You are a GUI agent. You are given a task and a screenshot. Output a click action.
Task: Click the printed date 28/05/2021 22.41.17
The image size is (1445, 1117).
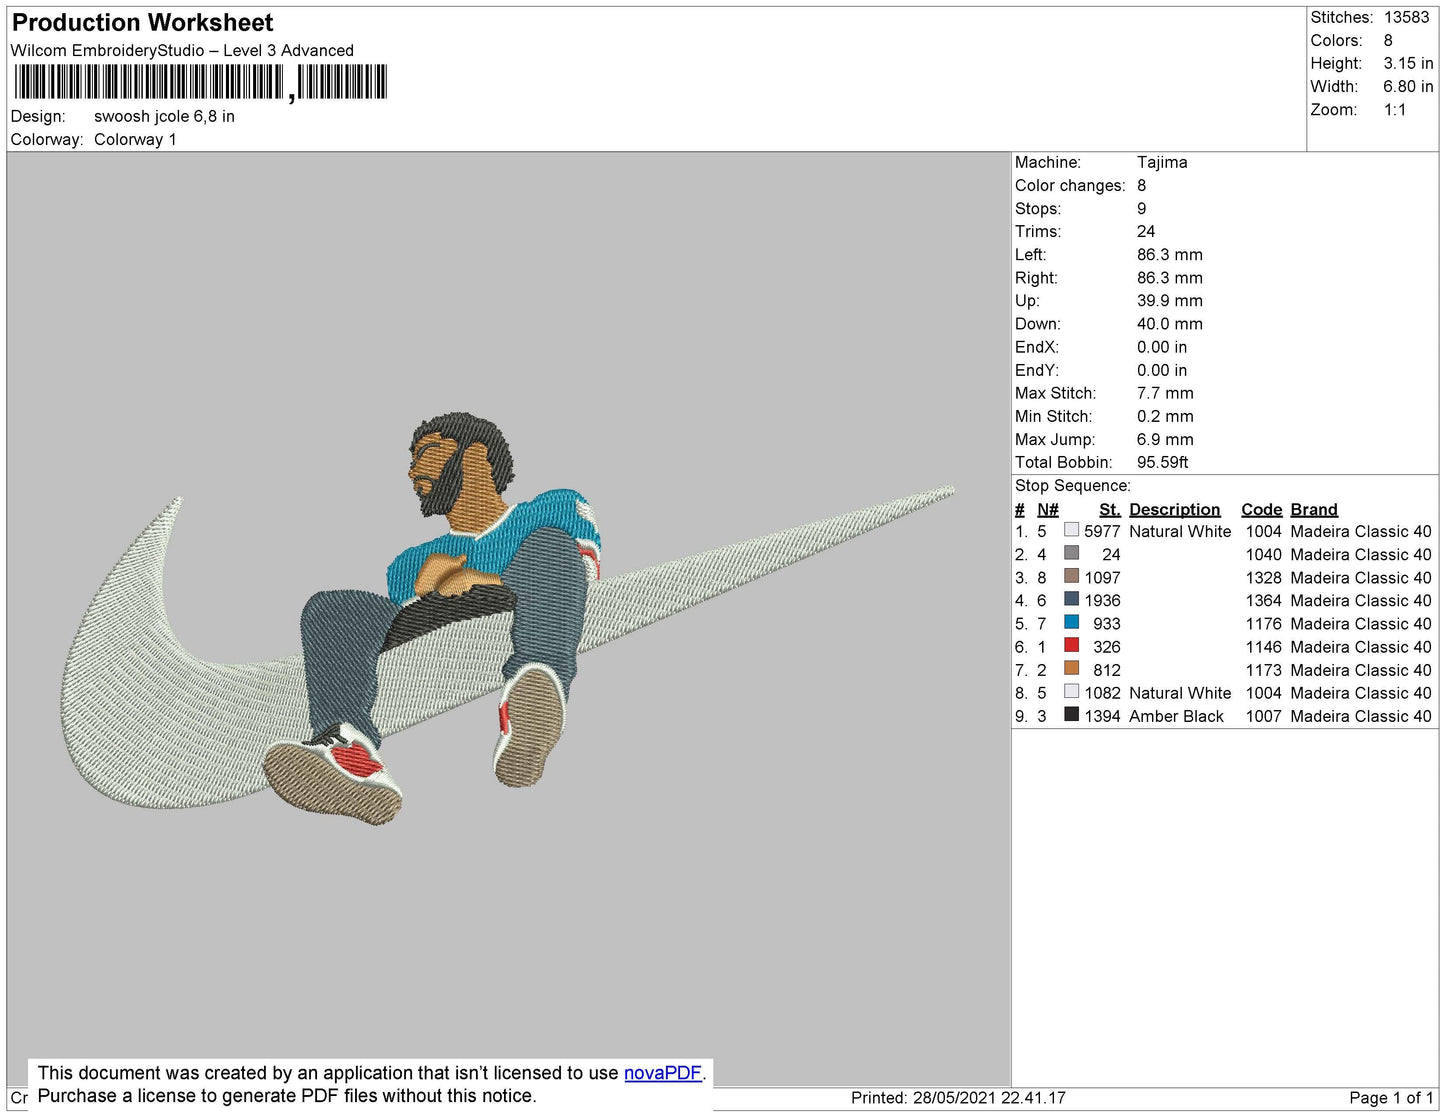[x=989, y=1098]
